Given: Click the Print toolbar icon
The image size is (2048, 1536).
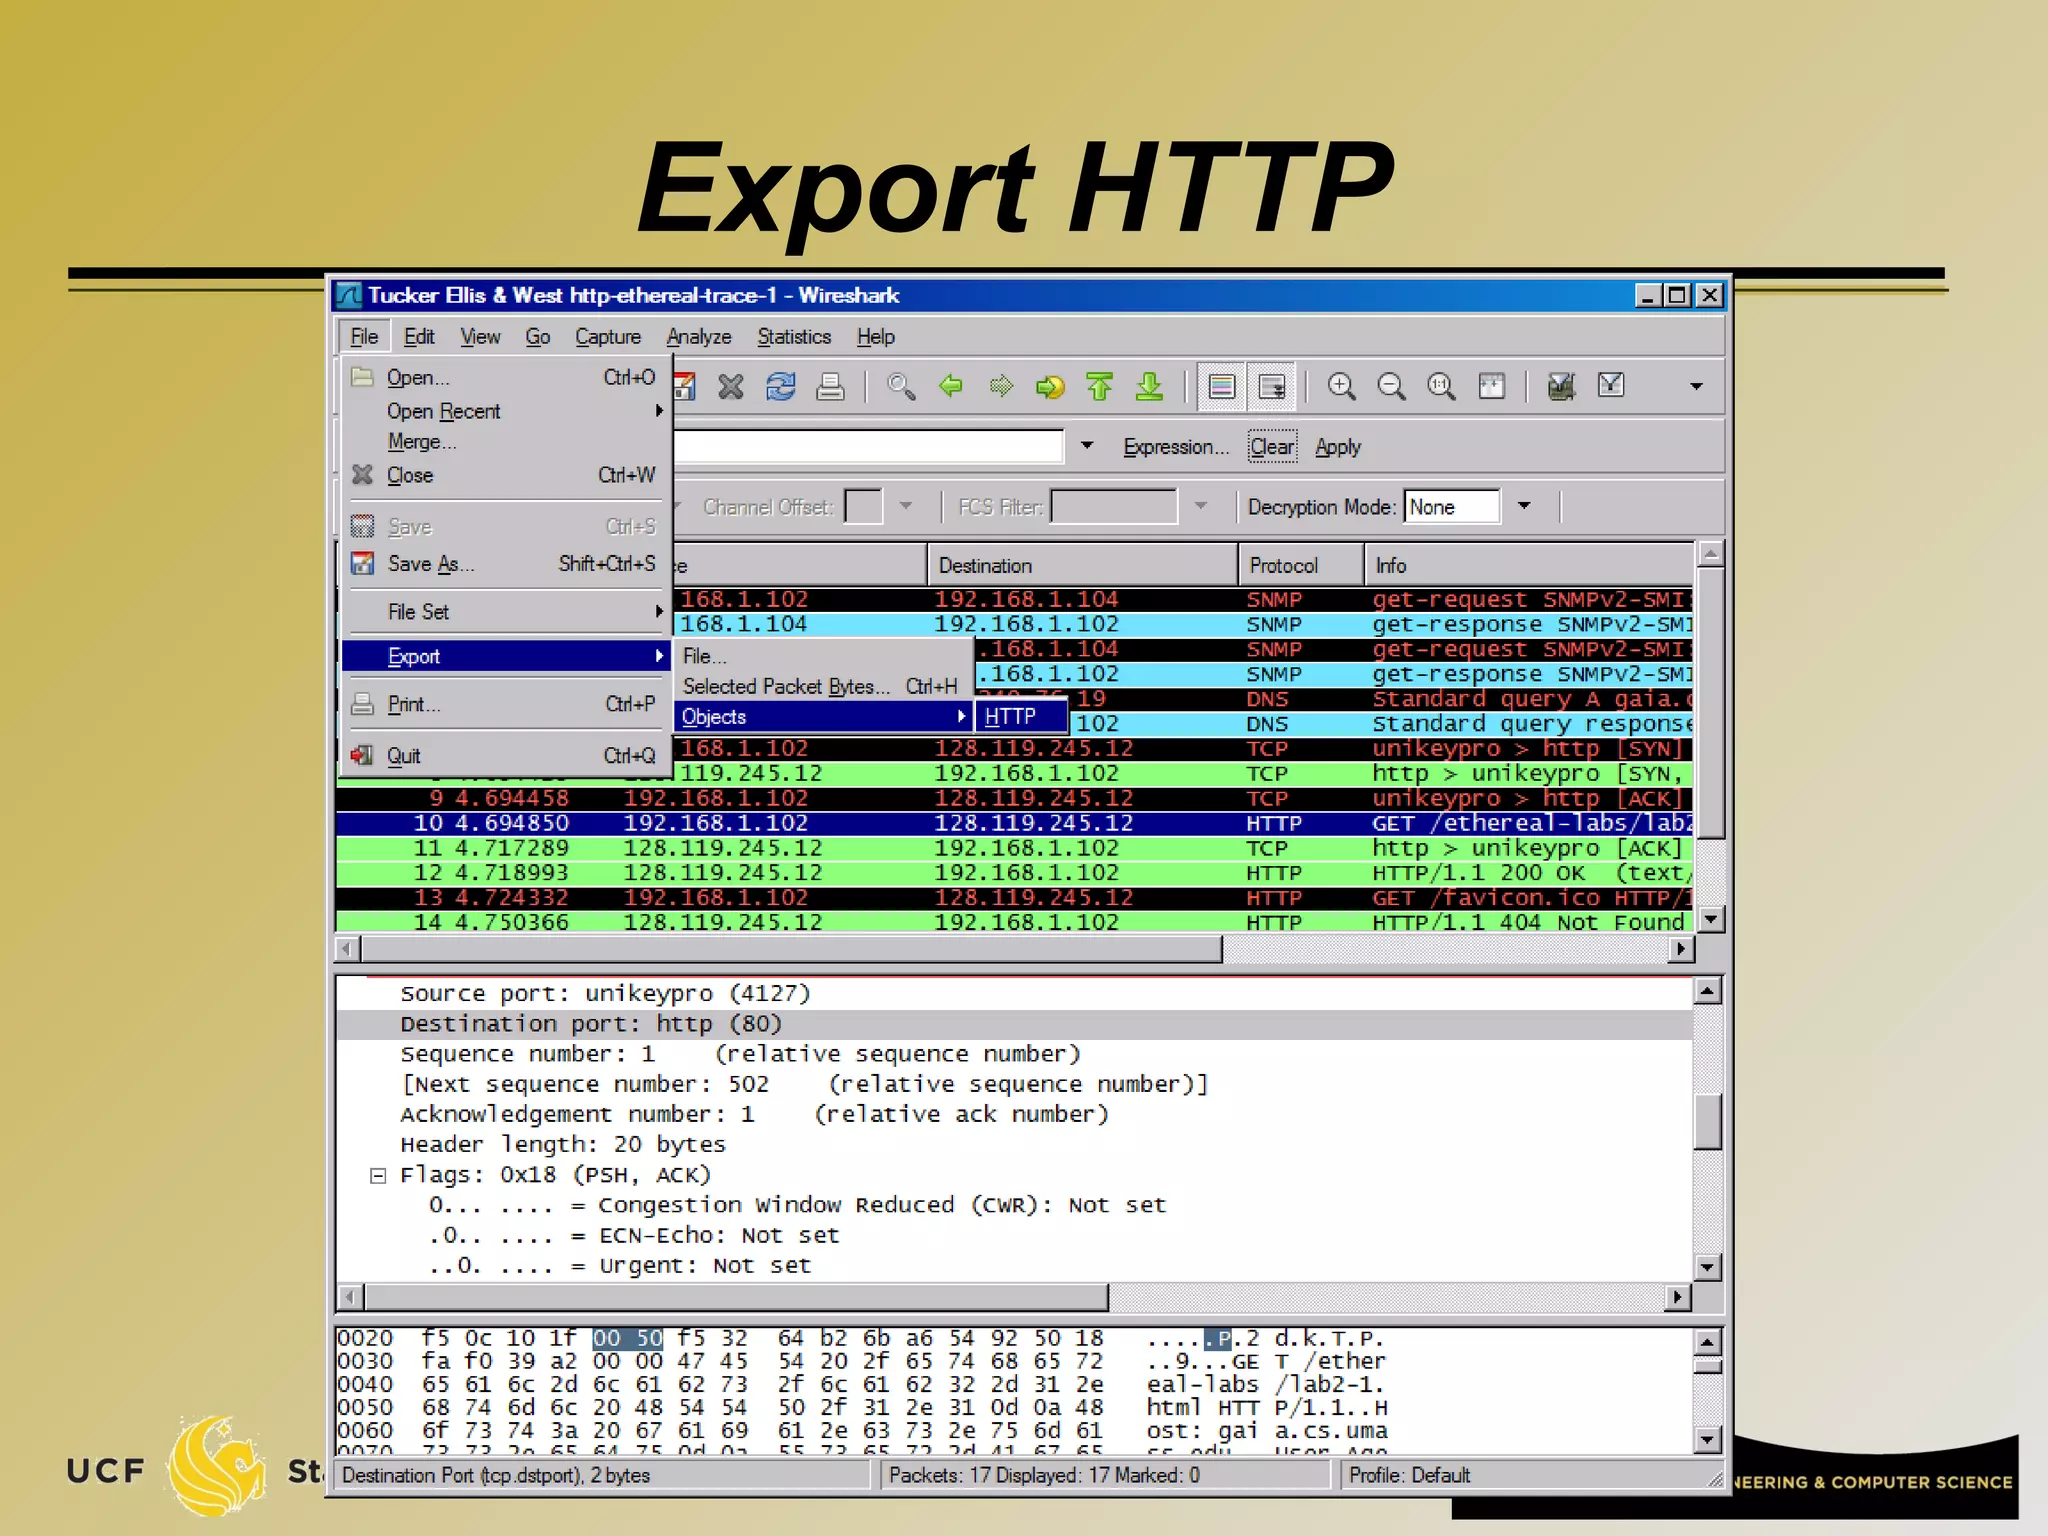Looking at the screenshot, I should [x=830, y=386].
